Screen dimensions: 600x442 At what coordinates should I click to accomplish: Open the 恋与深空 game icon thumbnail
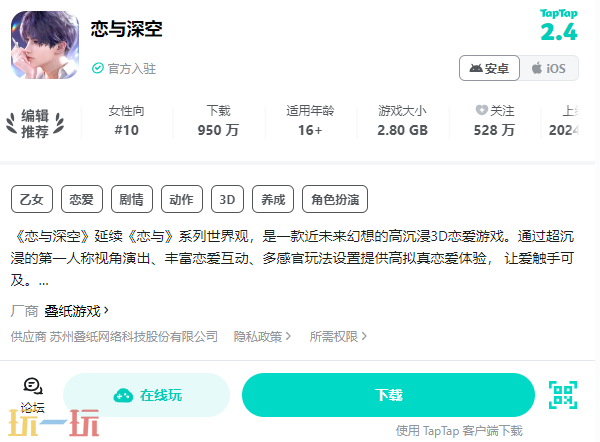(45, 45)
